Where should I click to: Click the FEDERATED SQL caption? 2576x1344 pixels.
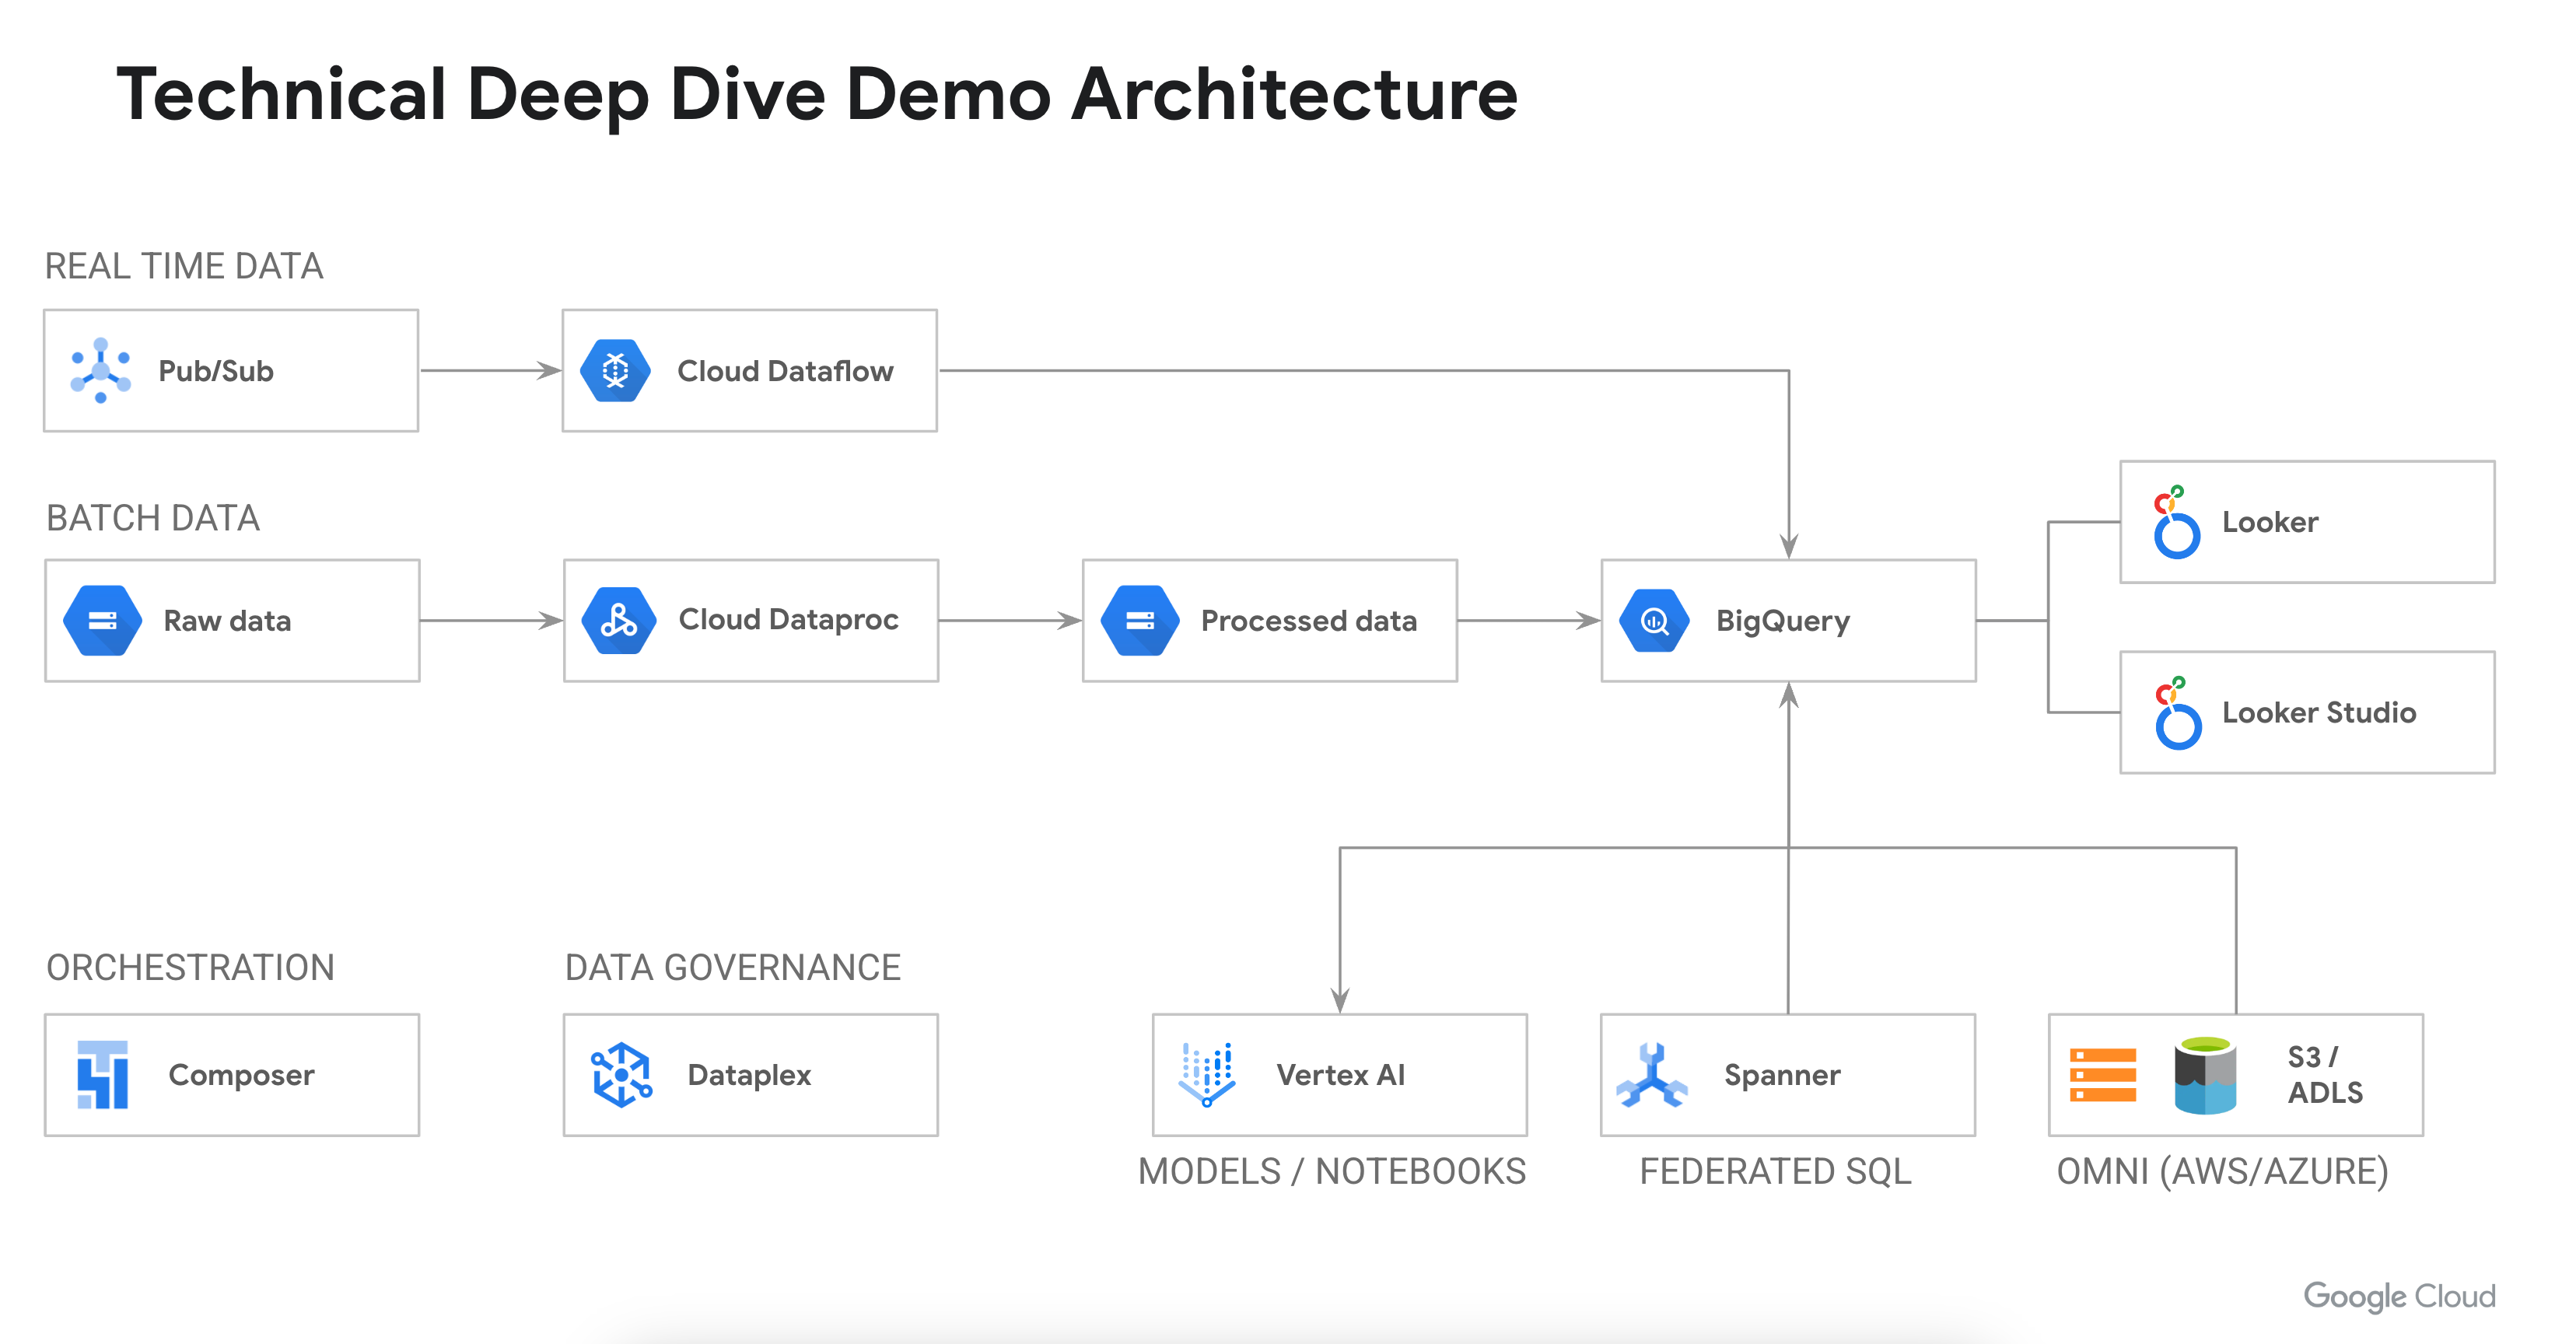[1775, 1171]
